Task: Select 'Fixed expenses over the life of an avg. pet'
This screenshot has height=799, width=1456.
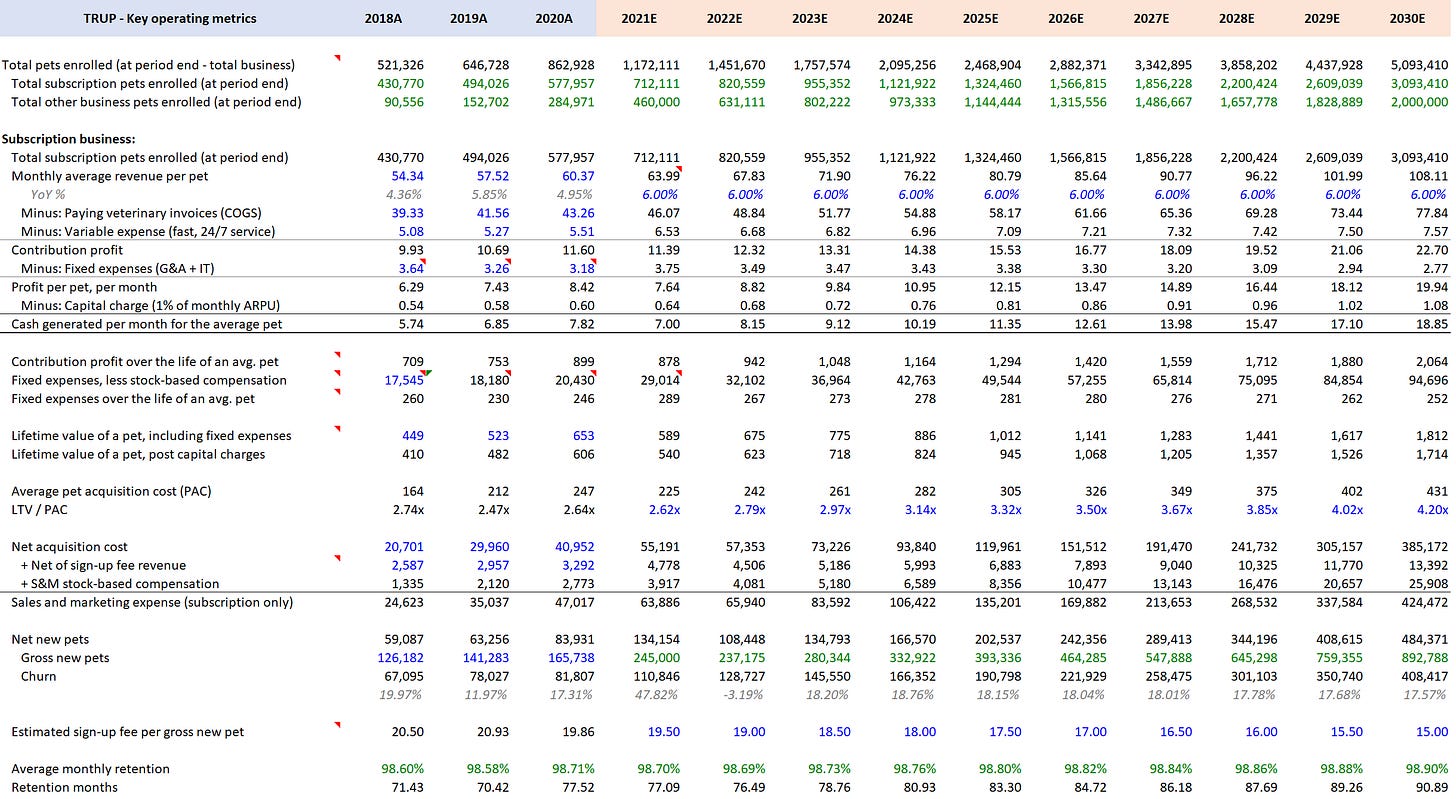Action: pos(133,398)
